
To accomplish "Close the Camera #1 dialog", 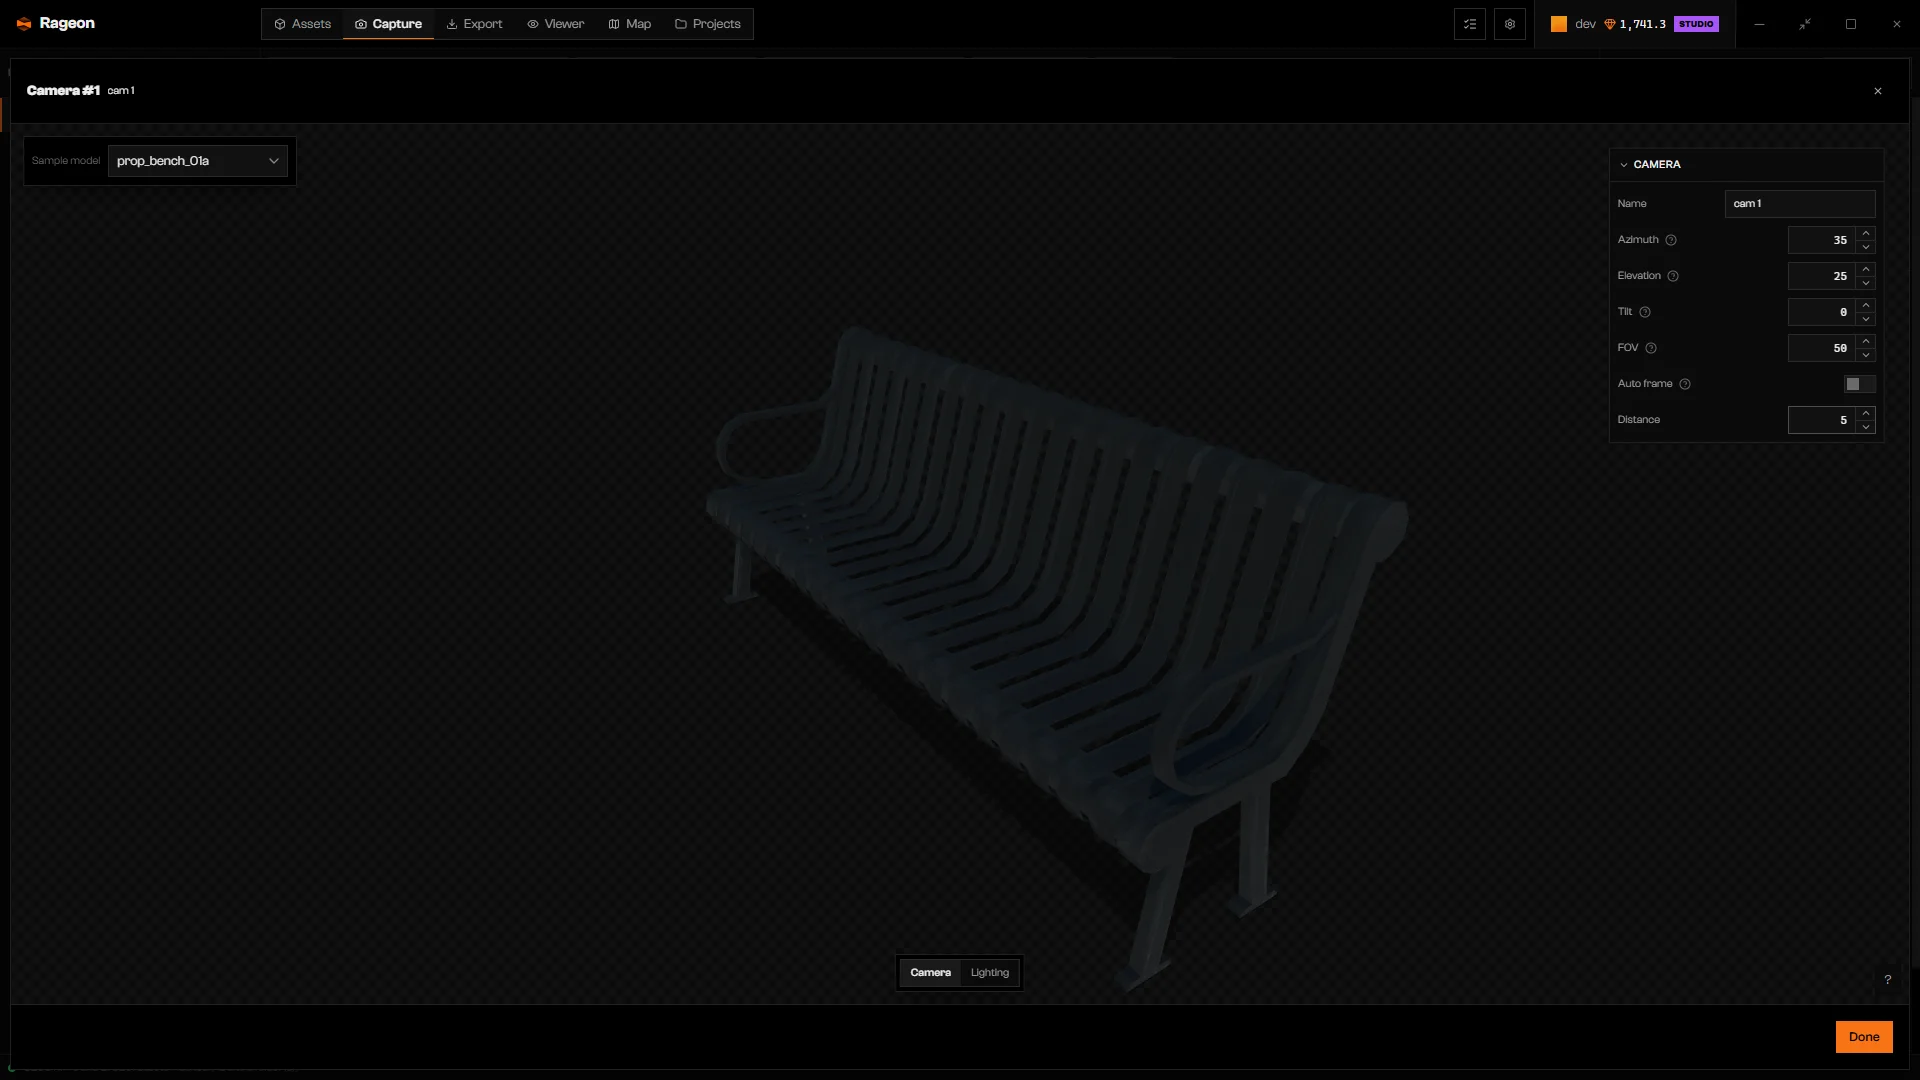I will pyautogui.click(x=1878, y=91).
